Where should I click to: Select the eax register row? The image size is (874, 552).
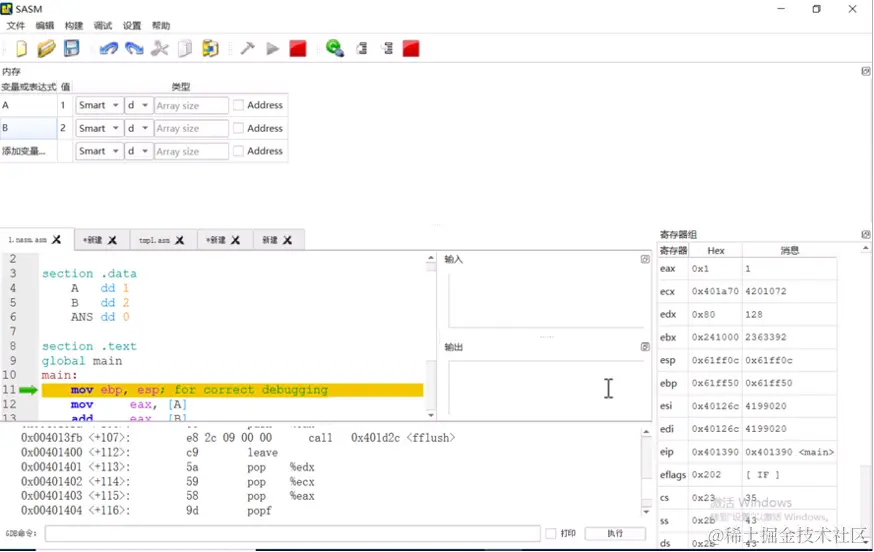click(x=747, y=269)
